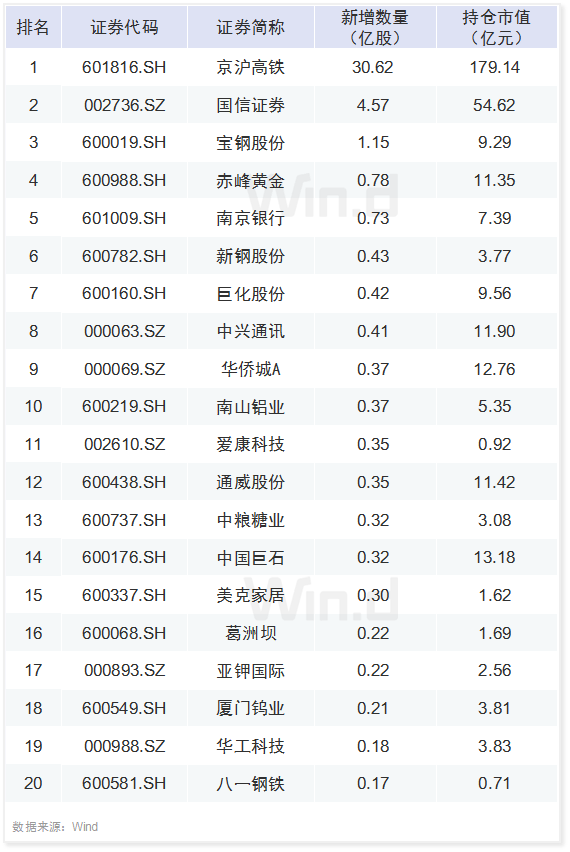Click the 证券简称 column header
Screen dimensions: 570x852
pos(250,27)
